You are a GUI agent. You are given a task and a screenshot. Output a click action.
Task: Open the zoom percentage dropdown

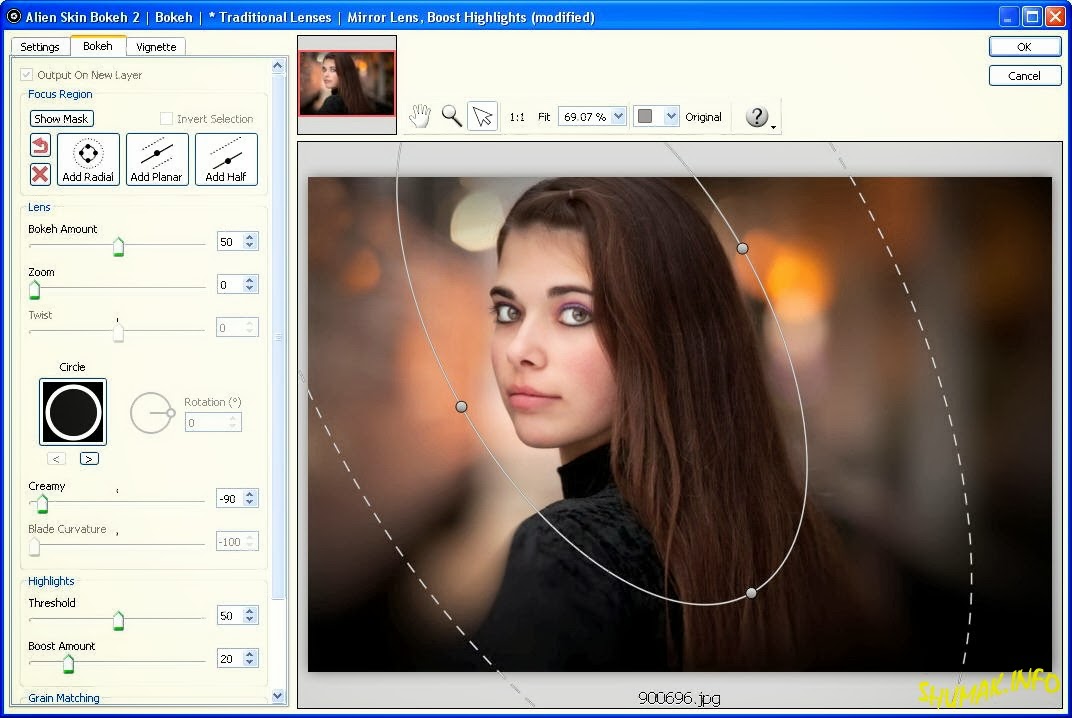click(618, 116)
